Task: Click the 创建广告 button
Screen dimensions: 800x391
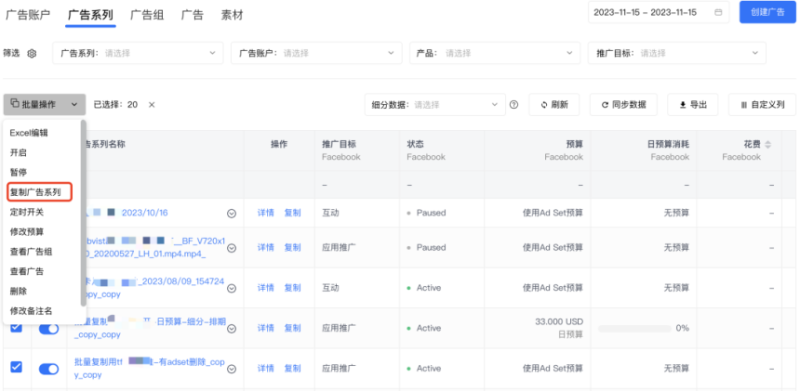Action: (x=767, y=12)
